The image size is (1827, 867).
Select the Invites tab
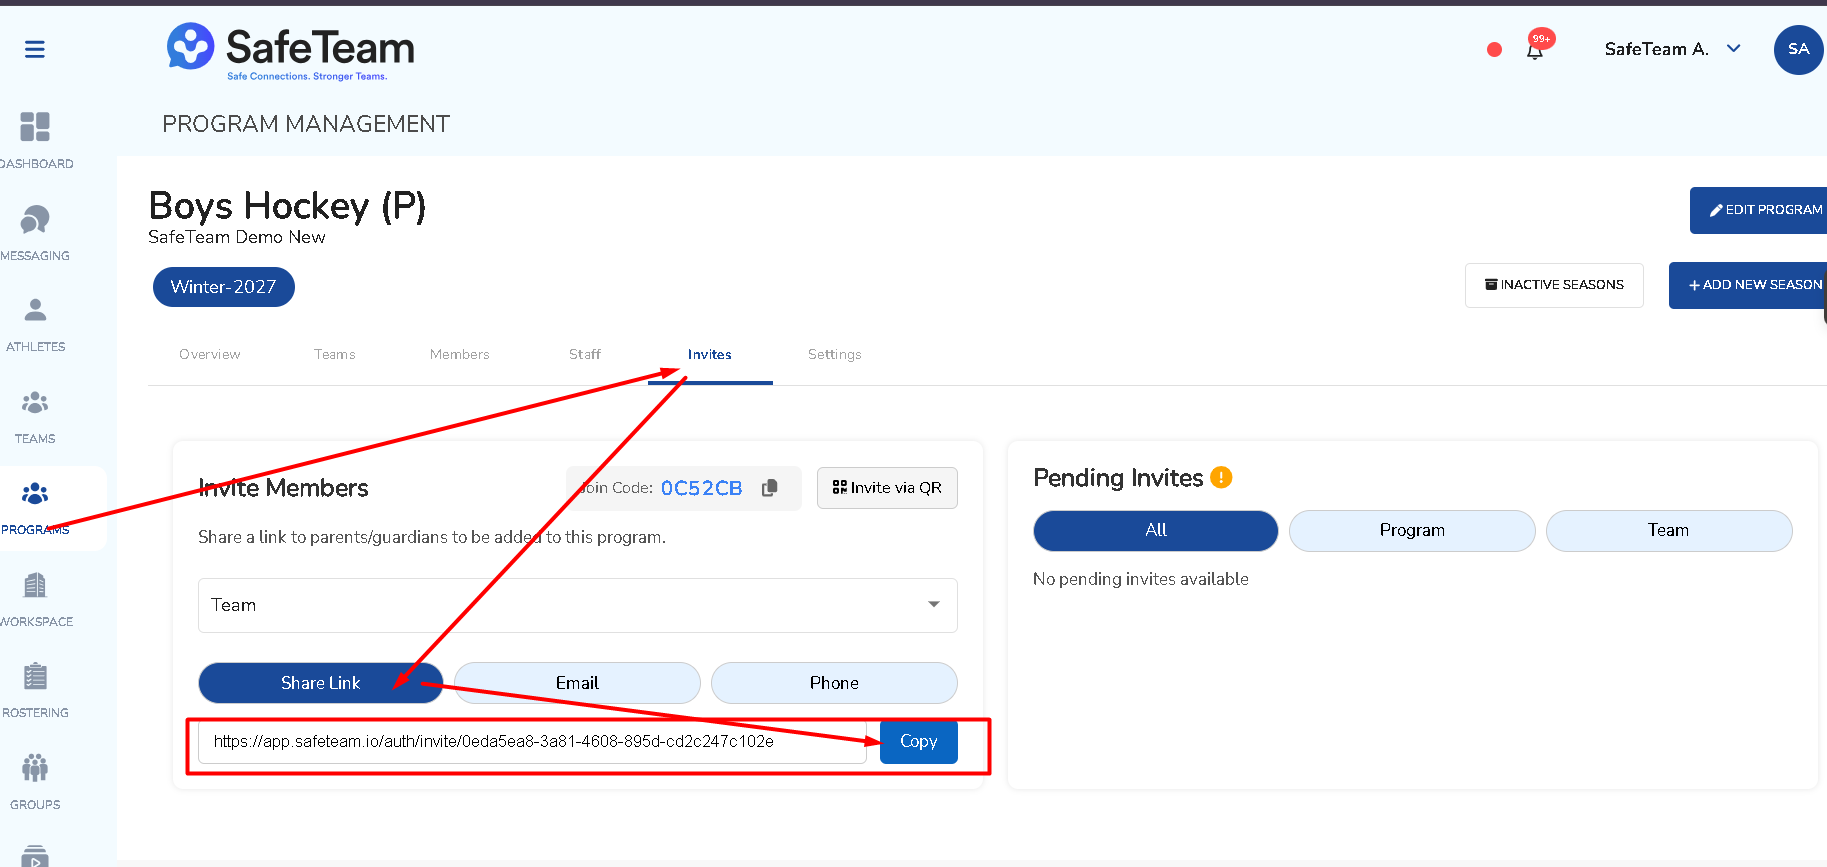[x=710, y=355]
